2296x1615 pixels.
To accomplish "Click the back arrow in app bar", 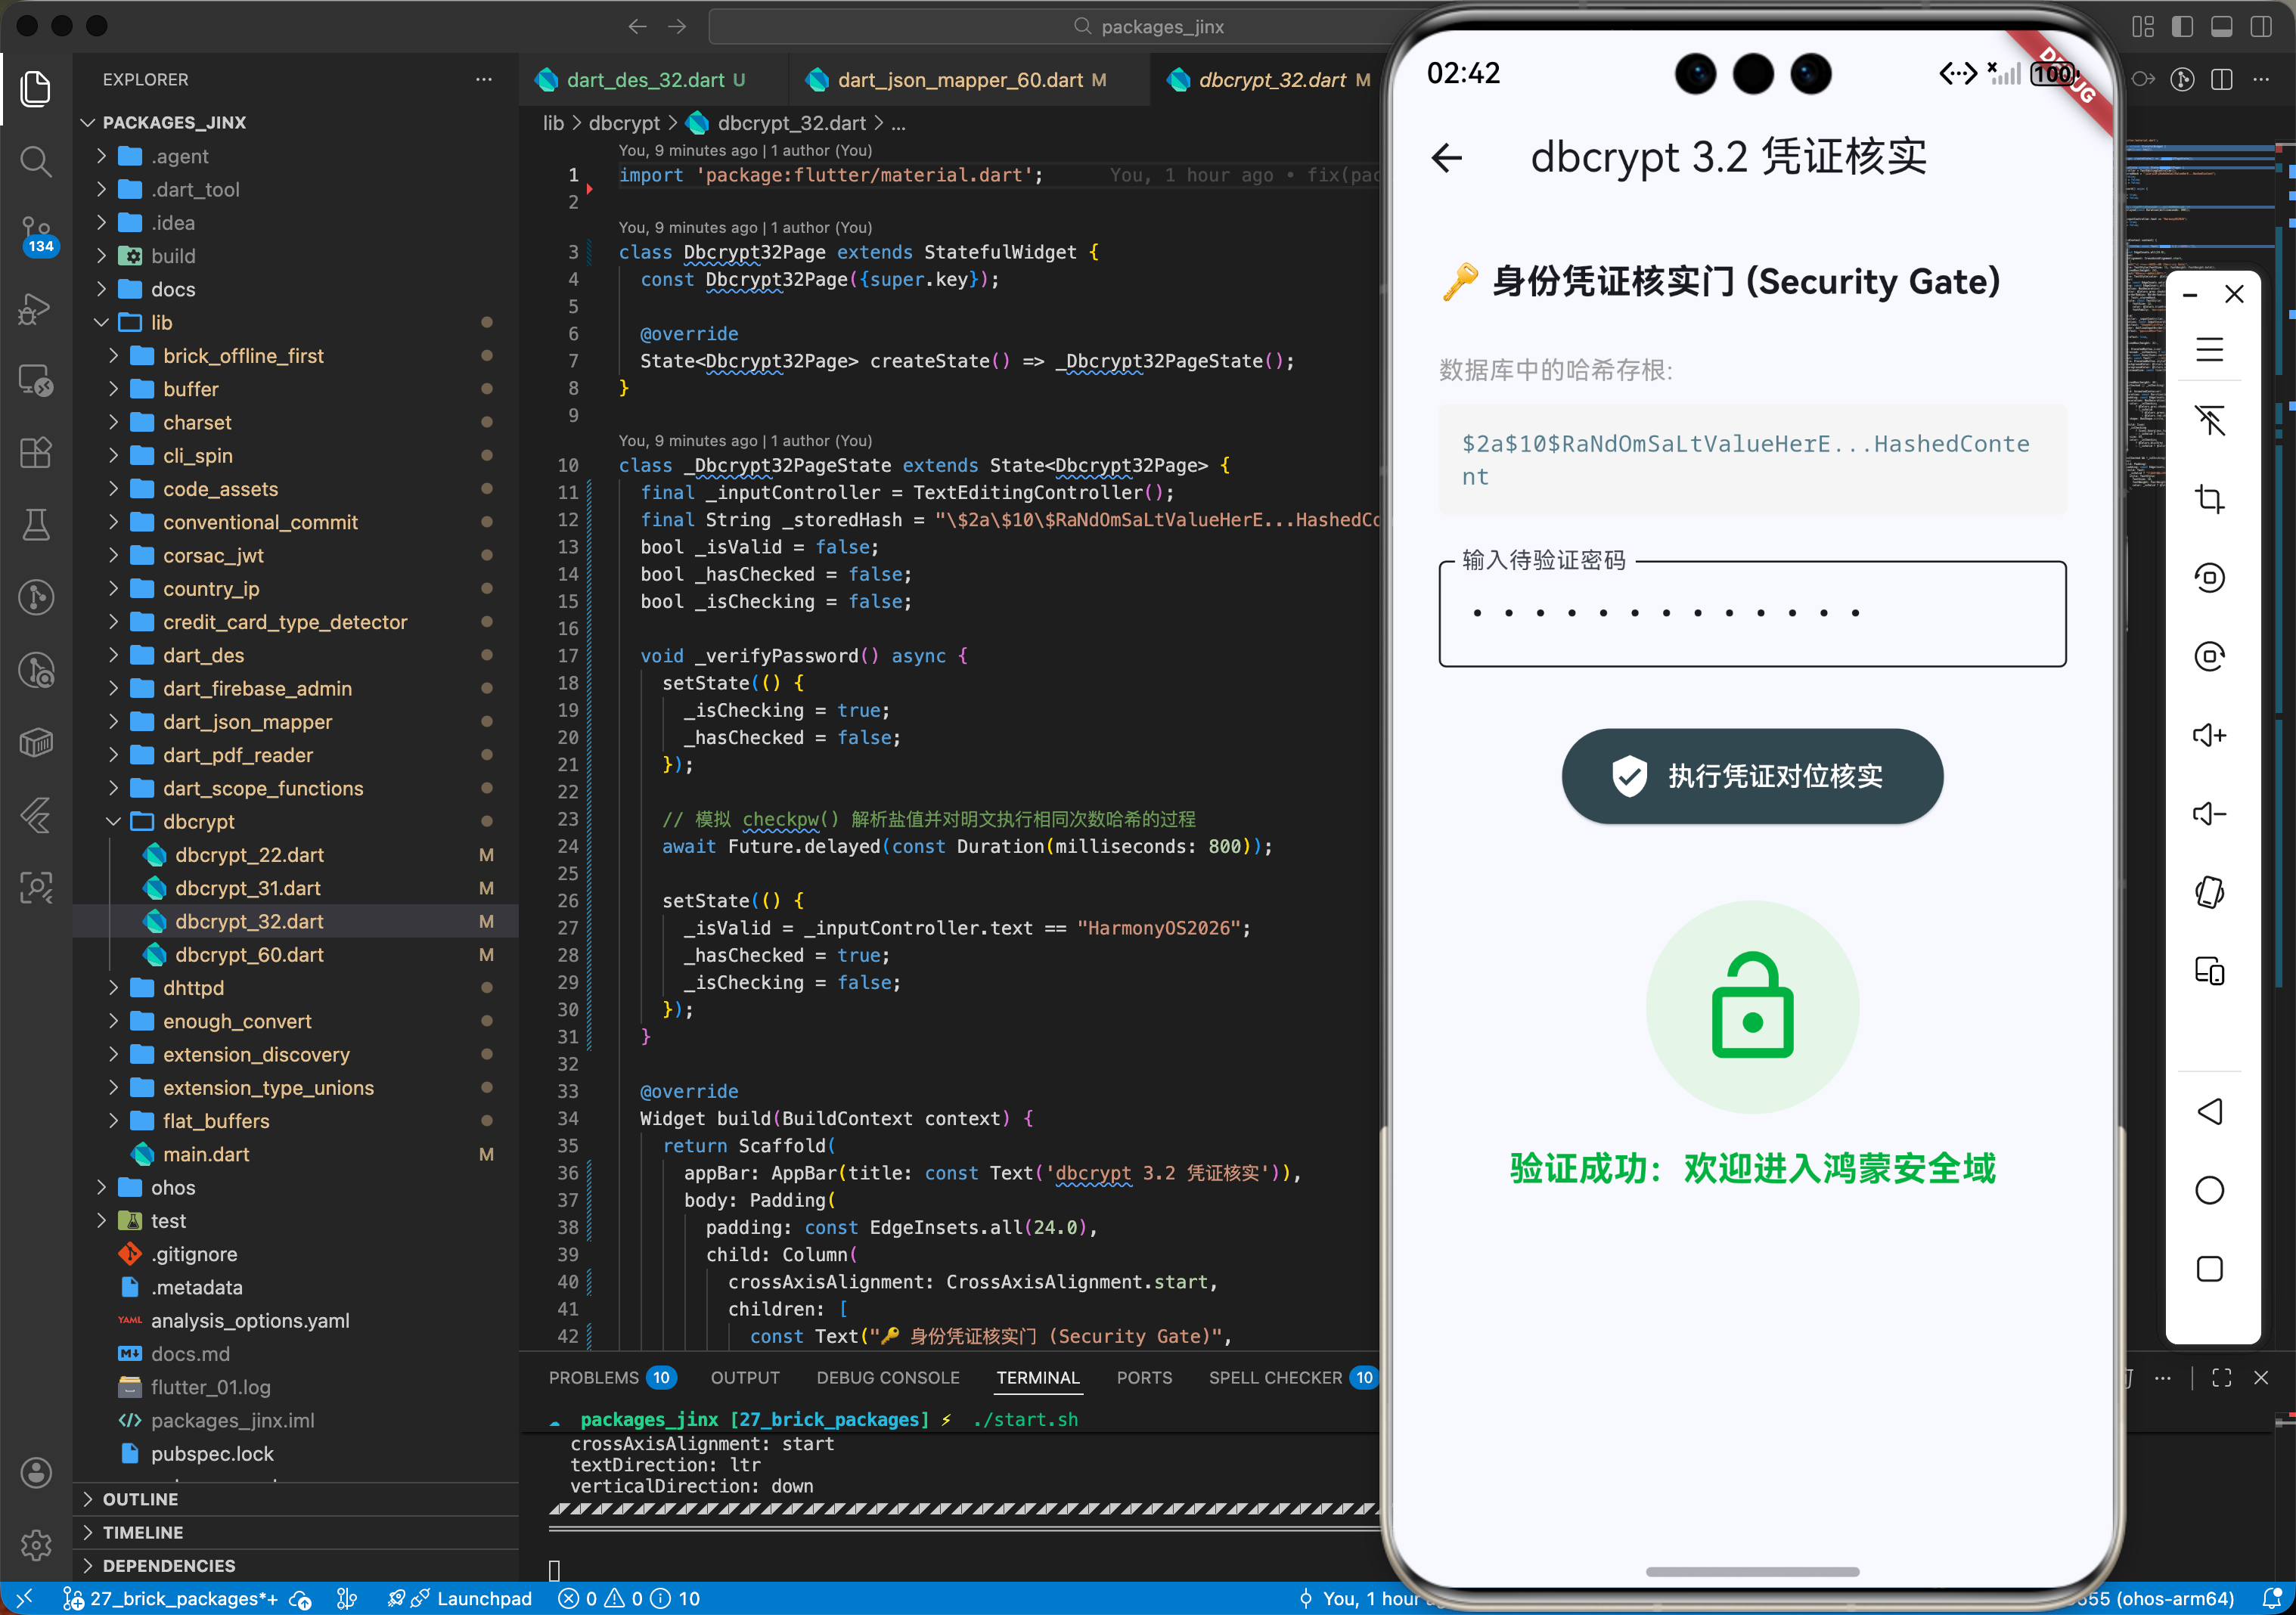I will [1447, 157].
